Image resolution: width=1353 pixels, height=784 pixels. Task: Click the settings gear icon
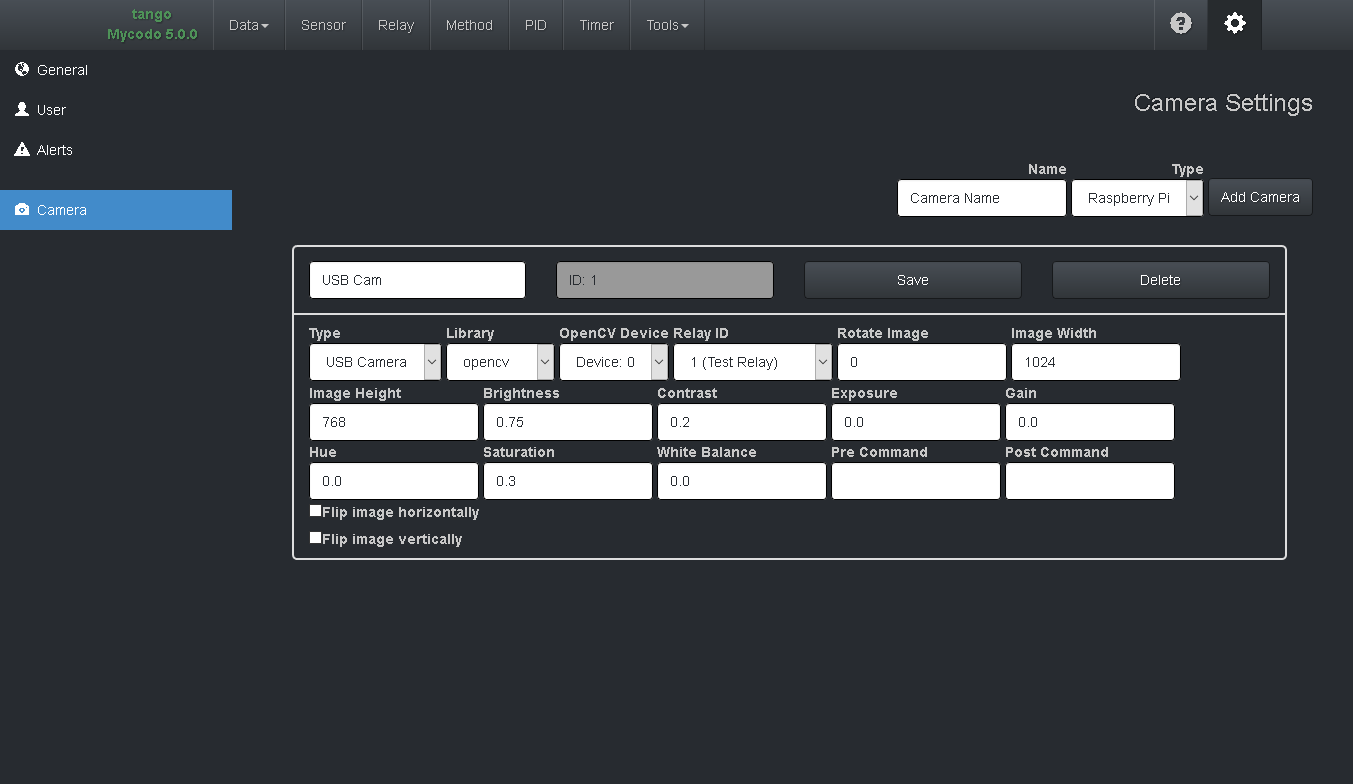click(1234, 24)
